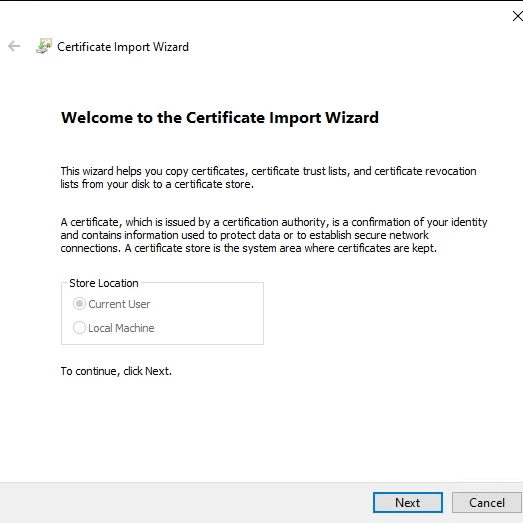
Task: Click the Cancel button
Action: tap(487, 502)
